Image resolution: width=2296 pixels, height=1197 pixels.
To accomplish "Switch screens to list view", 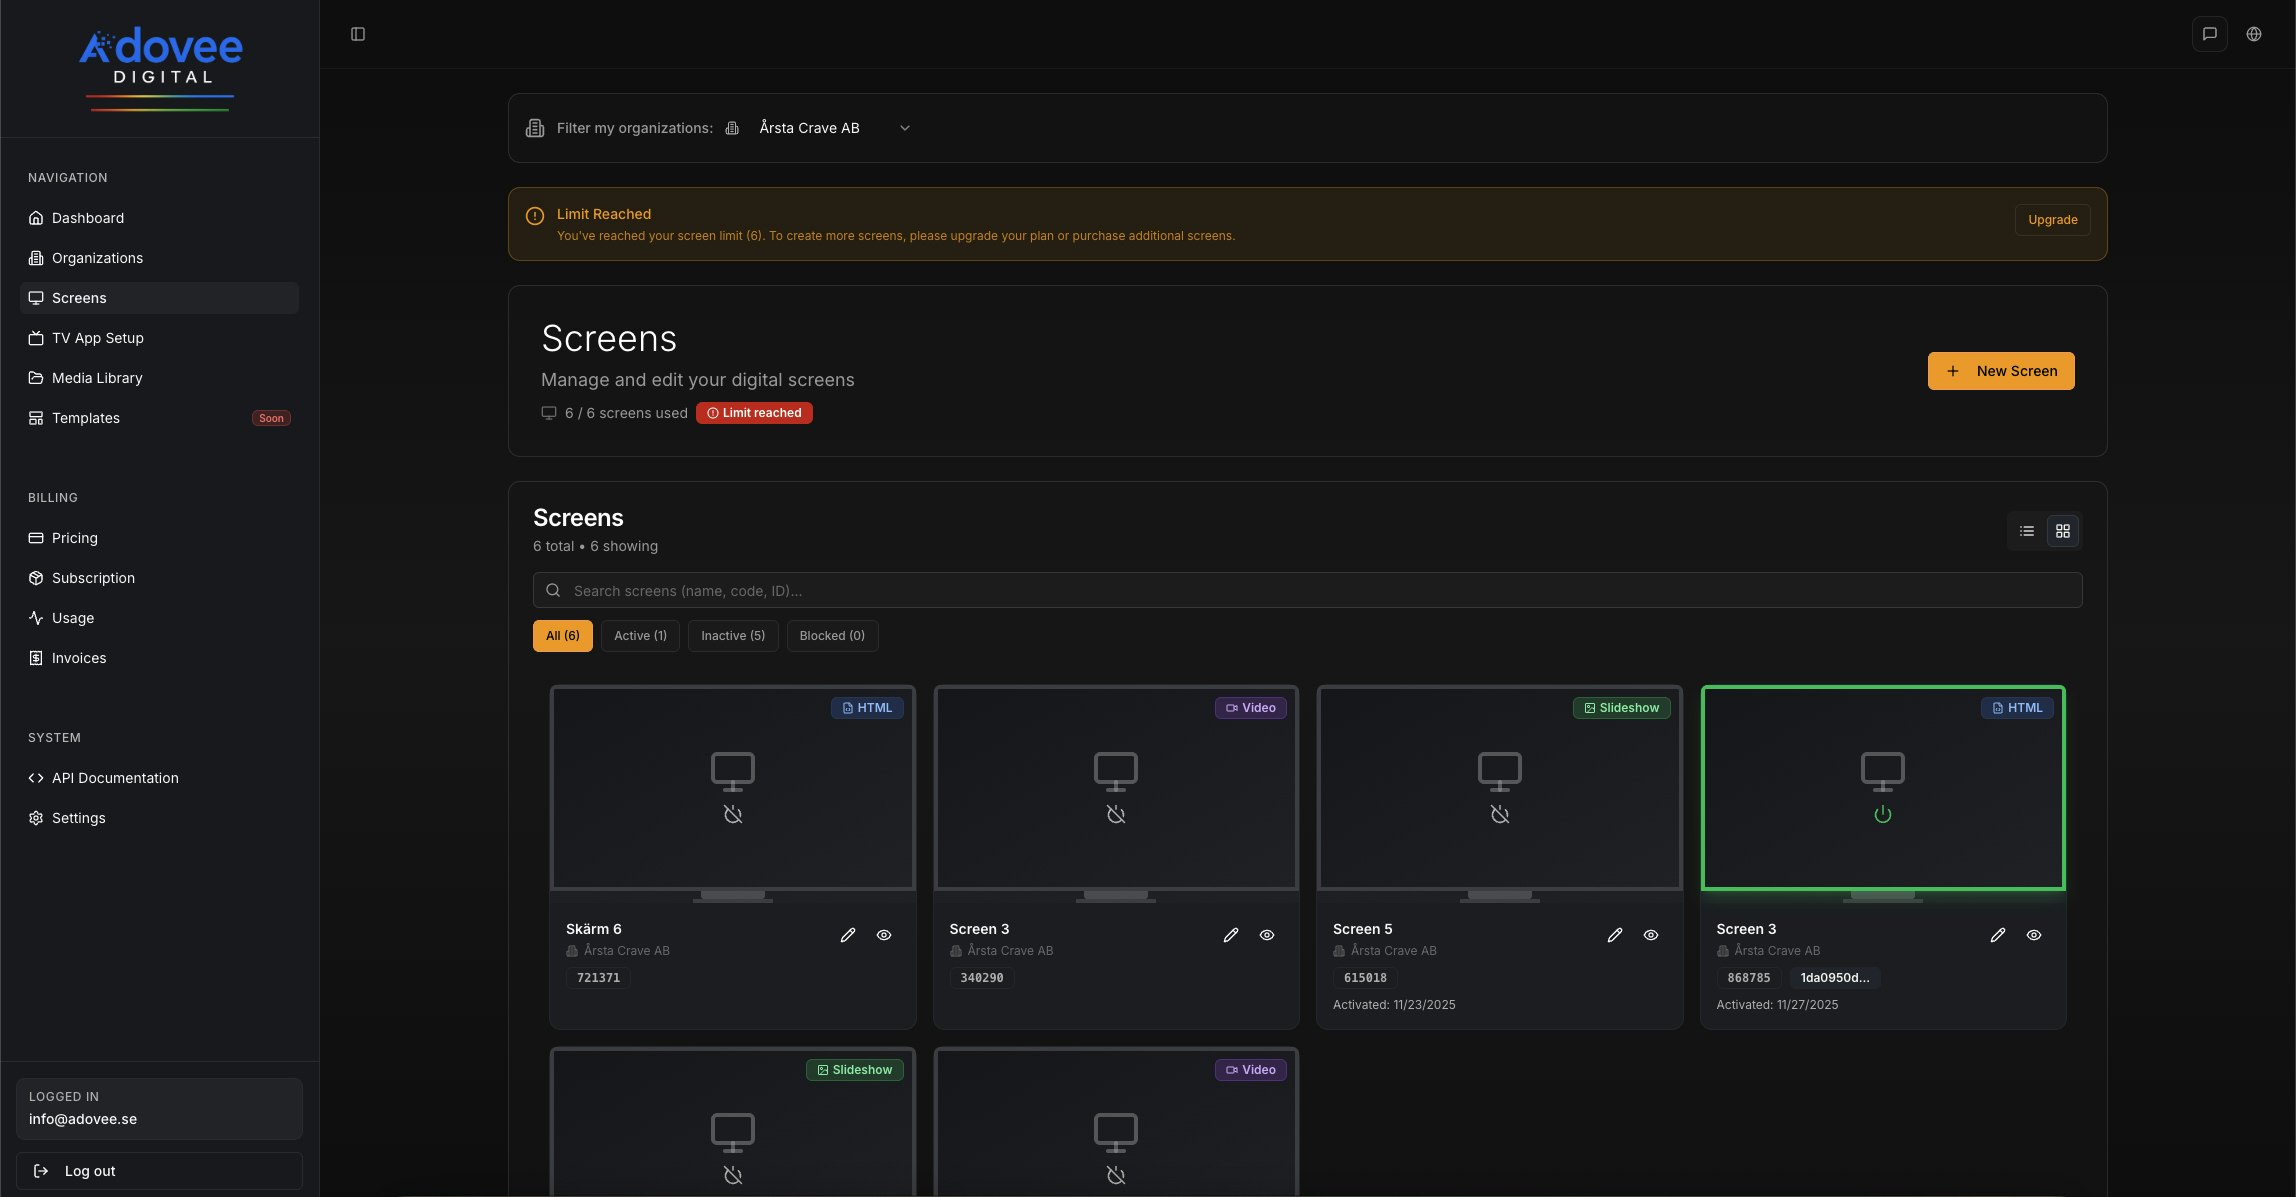I will 2026,531.
